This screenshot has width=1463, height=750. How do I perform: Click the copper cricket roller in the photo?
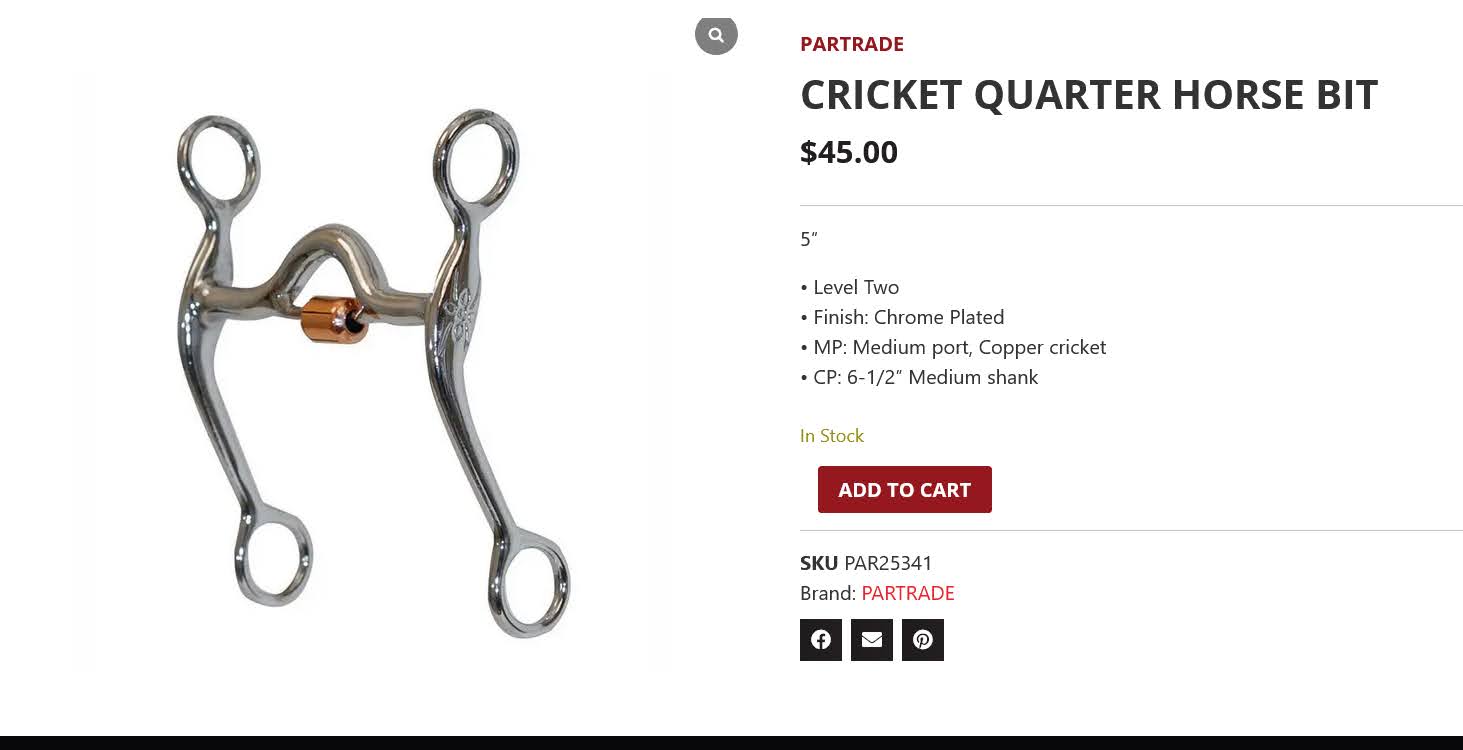[332, 319]
